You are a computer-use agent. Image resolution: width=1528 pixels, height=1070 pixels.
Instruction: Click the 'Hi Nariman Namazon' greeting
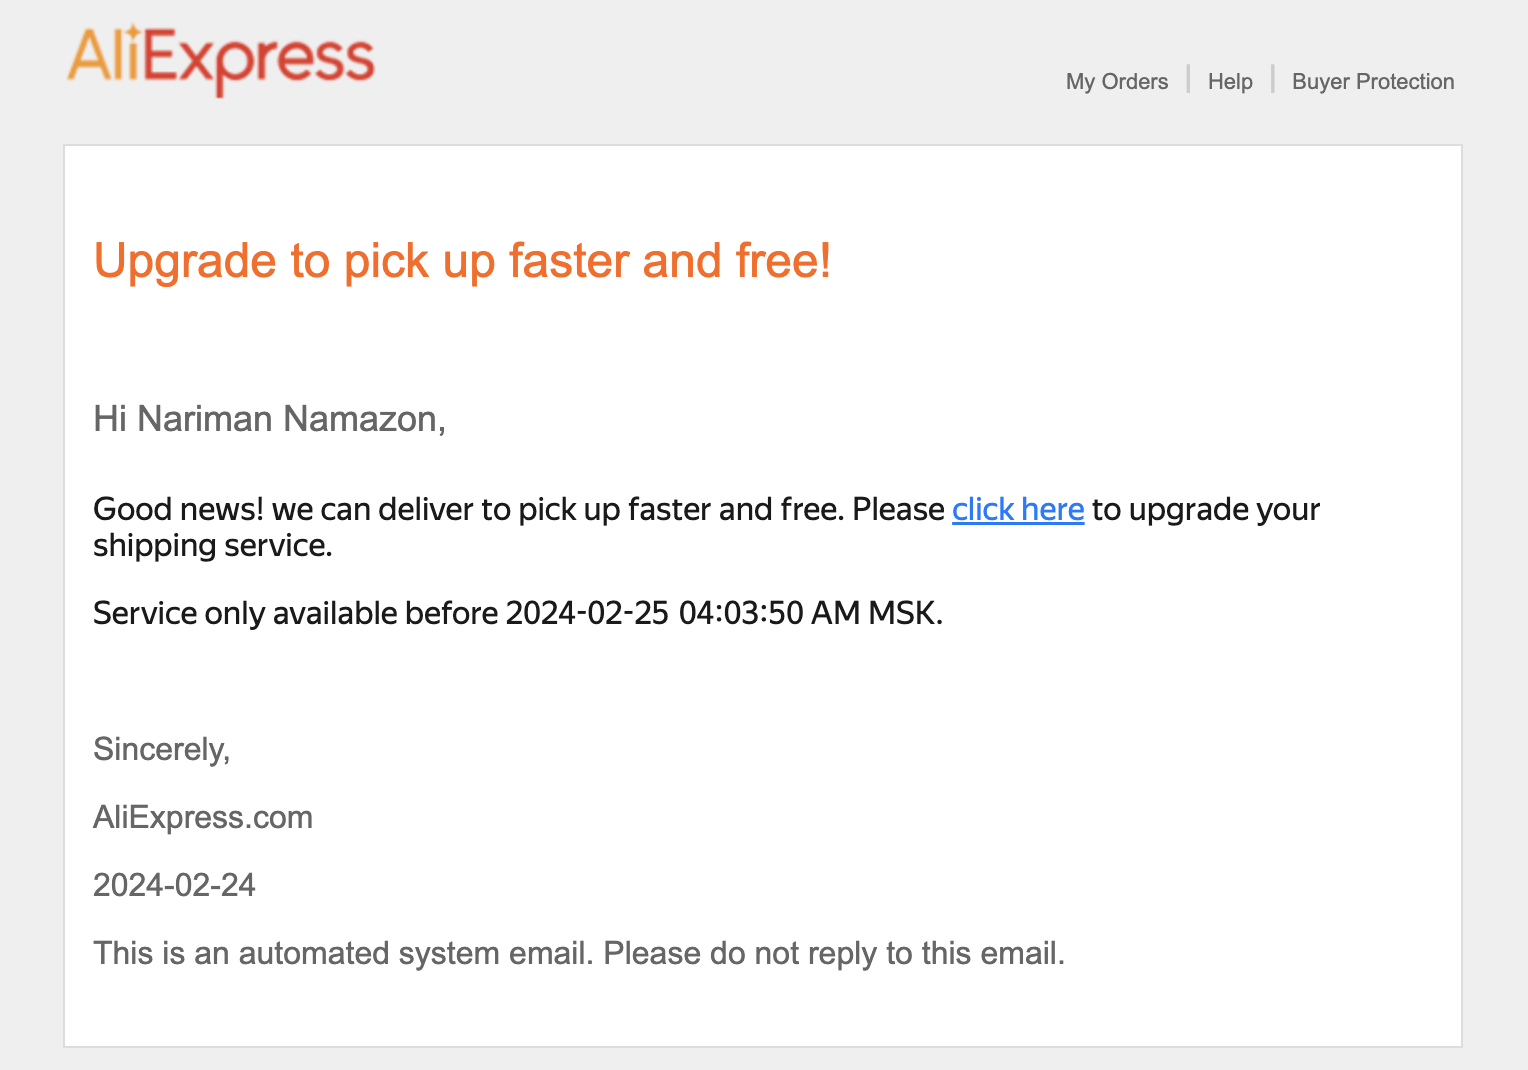coord(269,419)
